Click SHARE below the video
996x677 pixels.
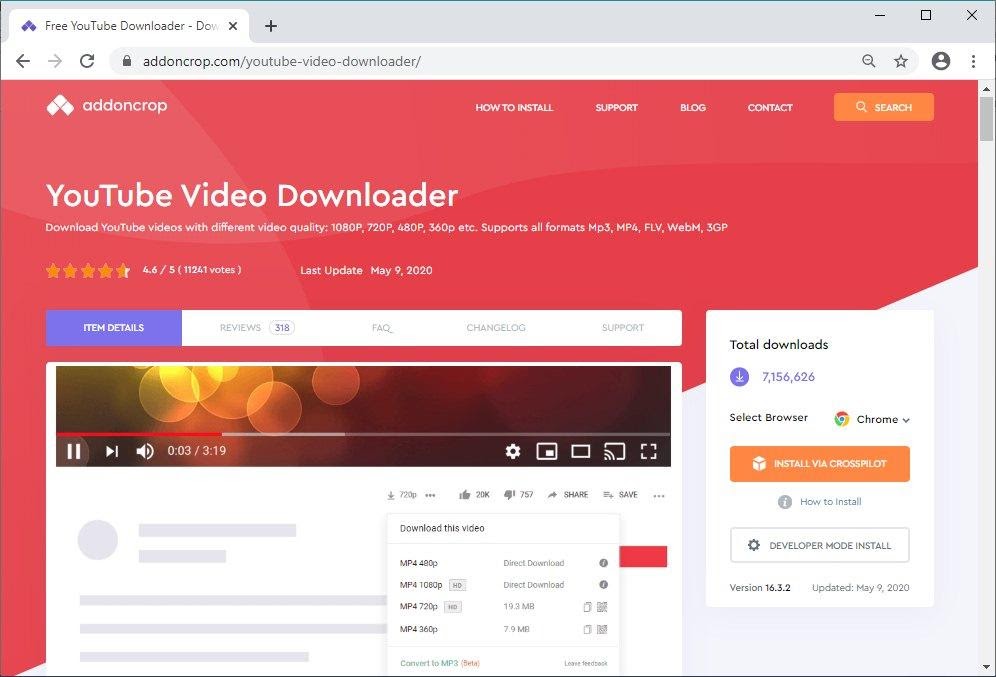568,495
